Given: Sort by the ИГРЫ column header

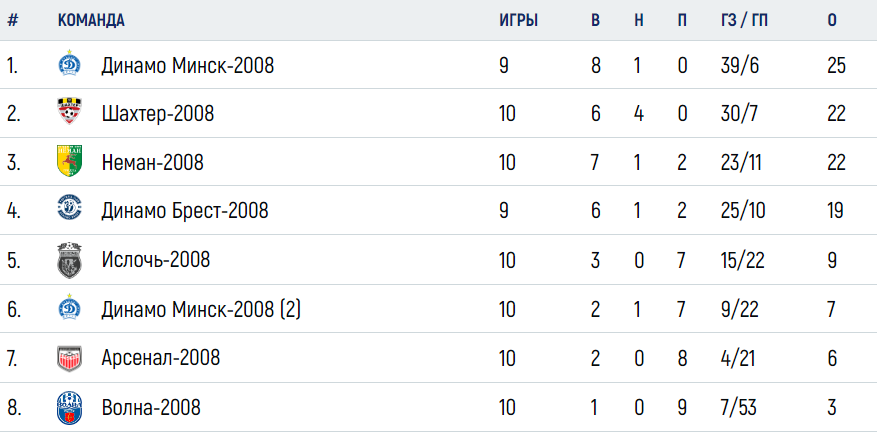Looking at the screenshot, I should click(x=519, y=21).
